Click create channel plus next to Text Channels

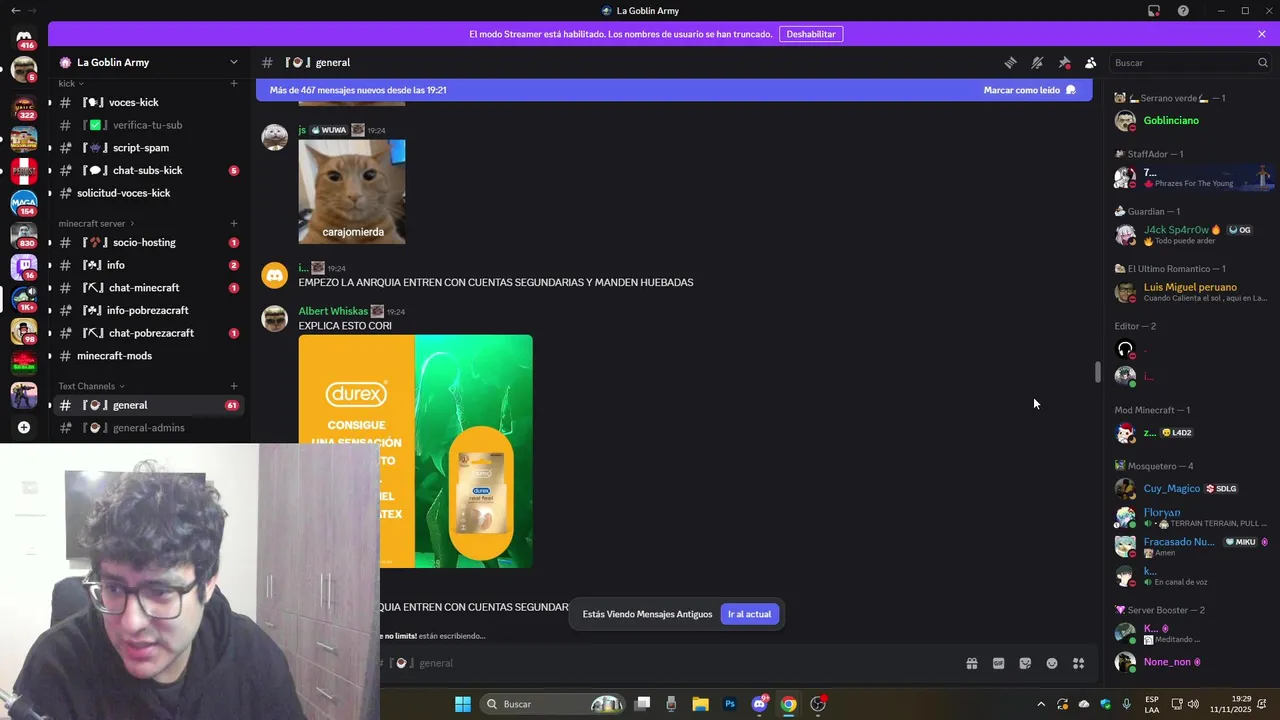point(234,386)
